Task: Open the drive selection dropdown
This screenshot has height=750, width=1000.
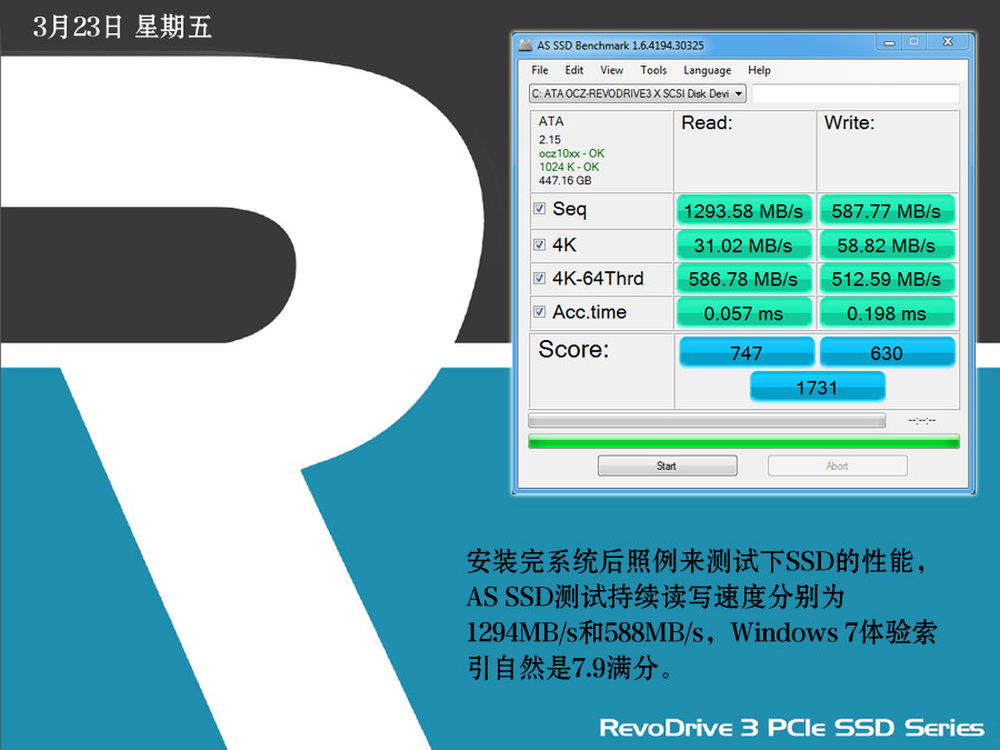Action: [x=637, y=94]
